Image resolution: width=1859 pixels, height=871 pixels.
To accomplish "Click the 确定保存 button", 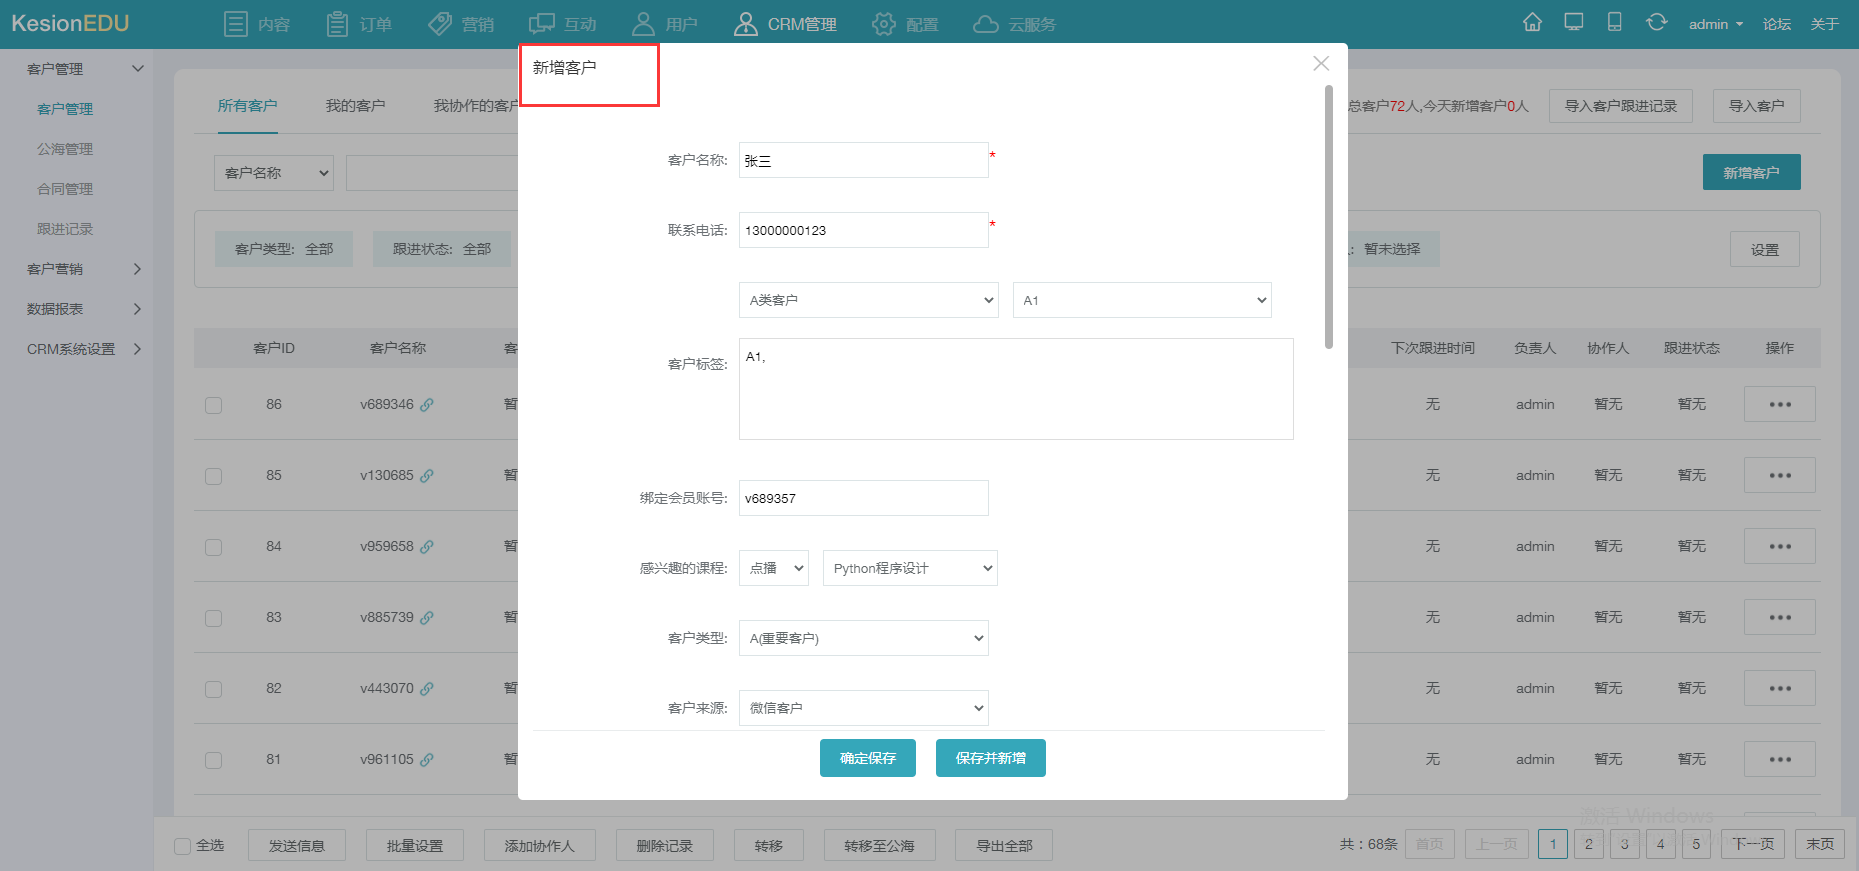I will (x=868, y=758).
